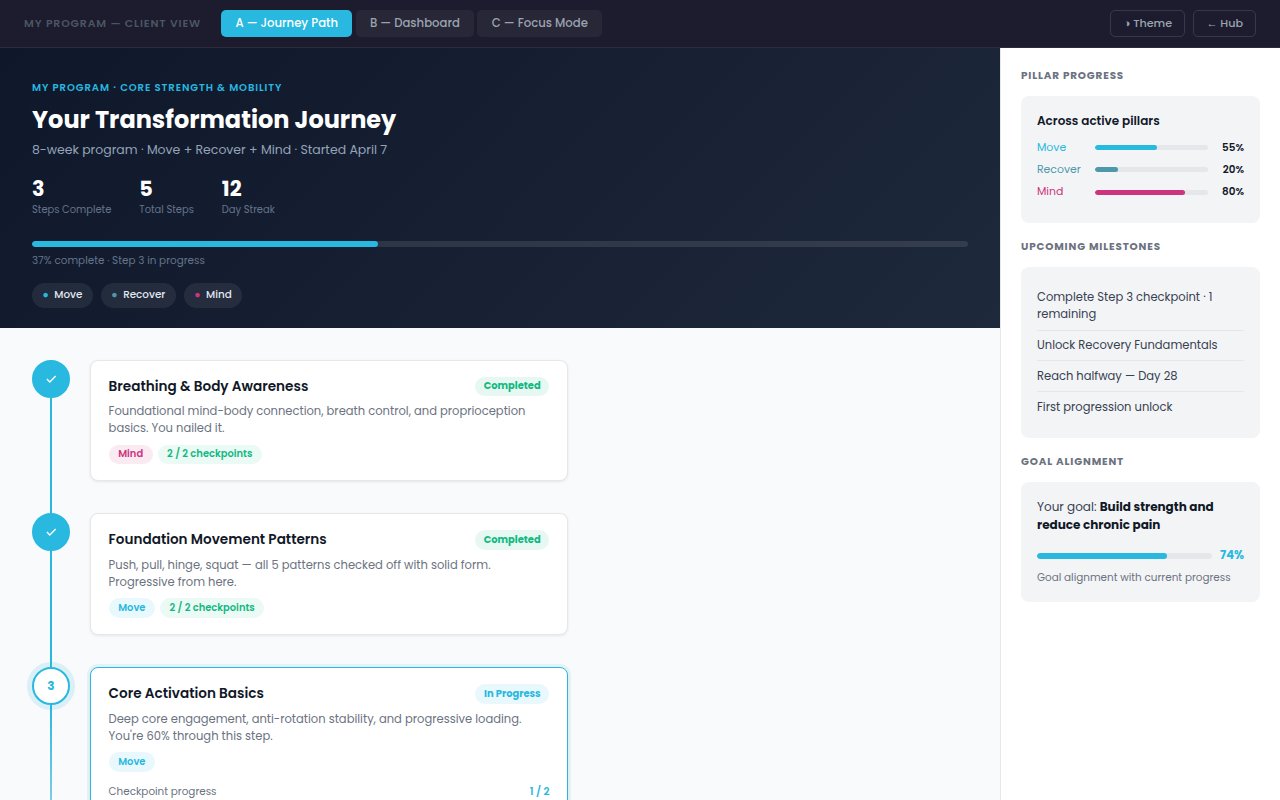Select the step 3 circle marker
The width and height of the screenshot is (1280, 800).
[51, 686]
